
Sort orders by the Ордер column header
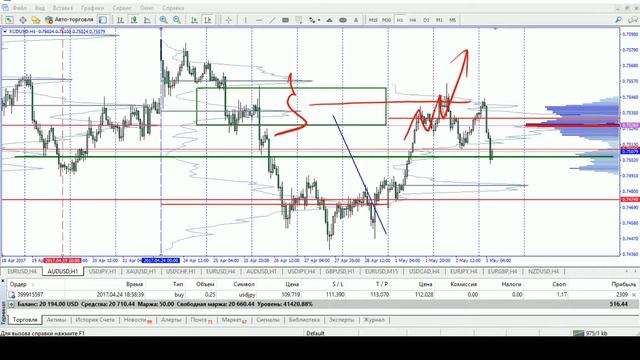tap(18, 284)
